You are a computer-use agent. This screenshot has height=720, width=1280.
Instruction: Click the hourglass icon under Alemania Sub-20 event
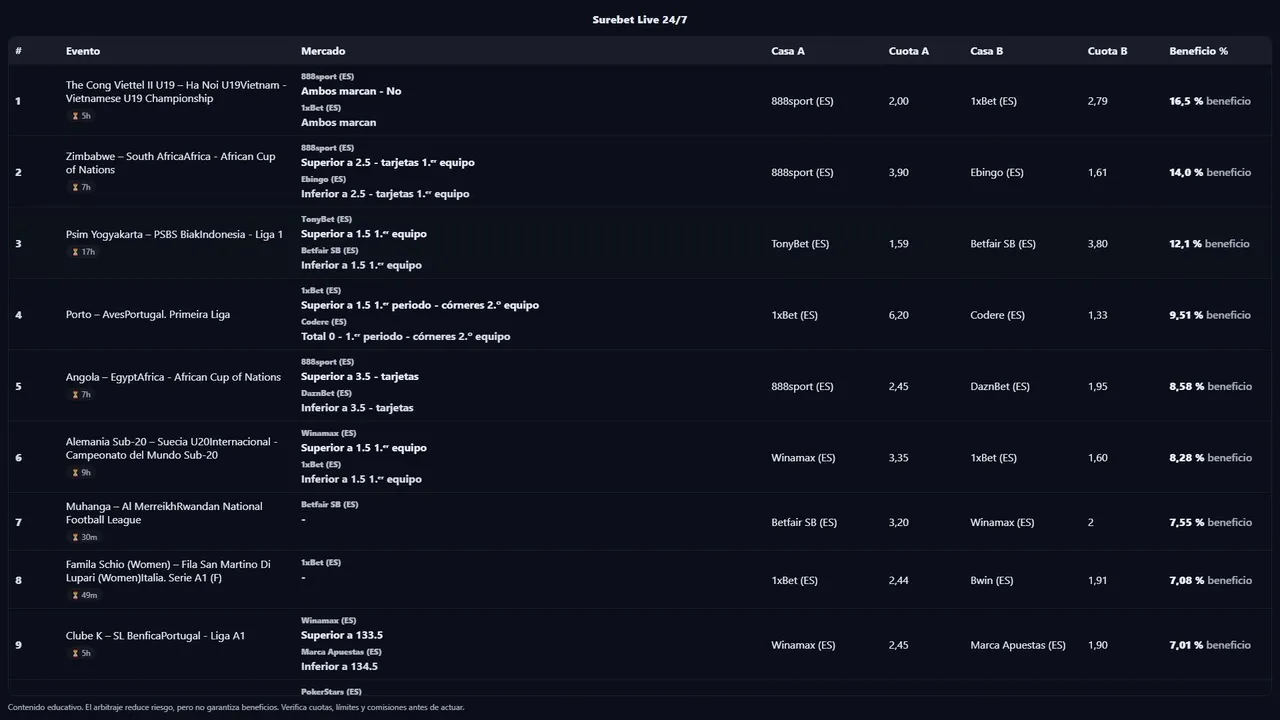click(x=75, y=473)
